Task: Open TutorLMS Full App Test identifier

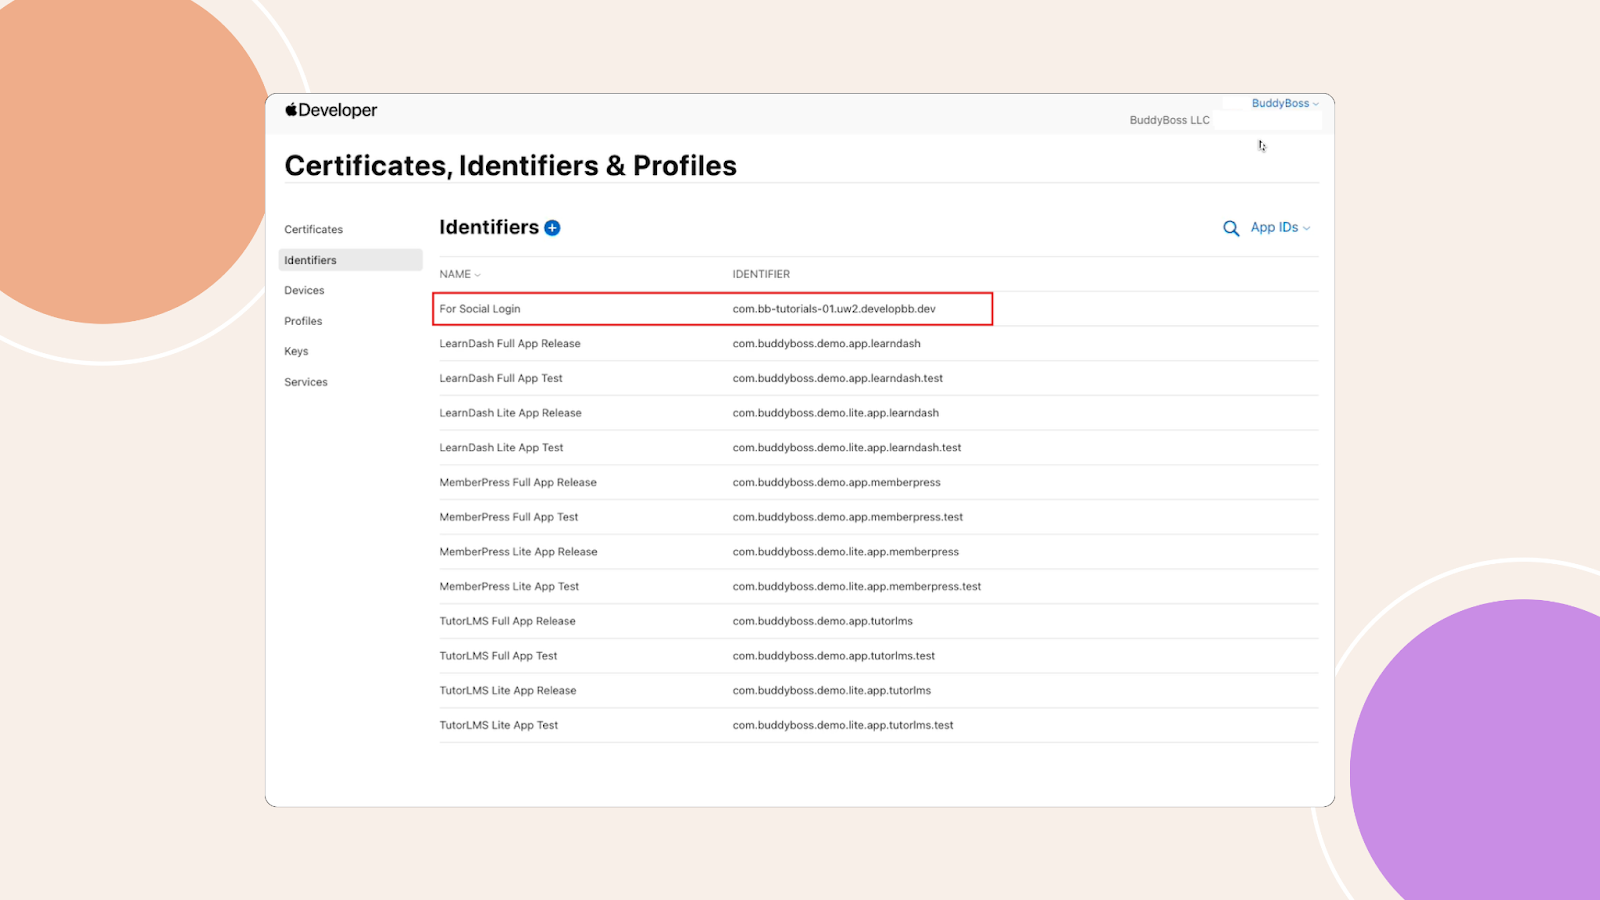Action: (498, 657)
